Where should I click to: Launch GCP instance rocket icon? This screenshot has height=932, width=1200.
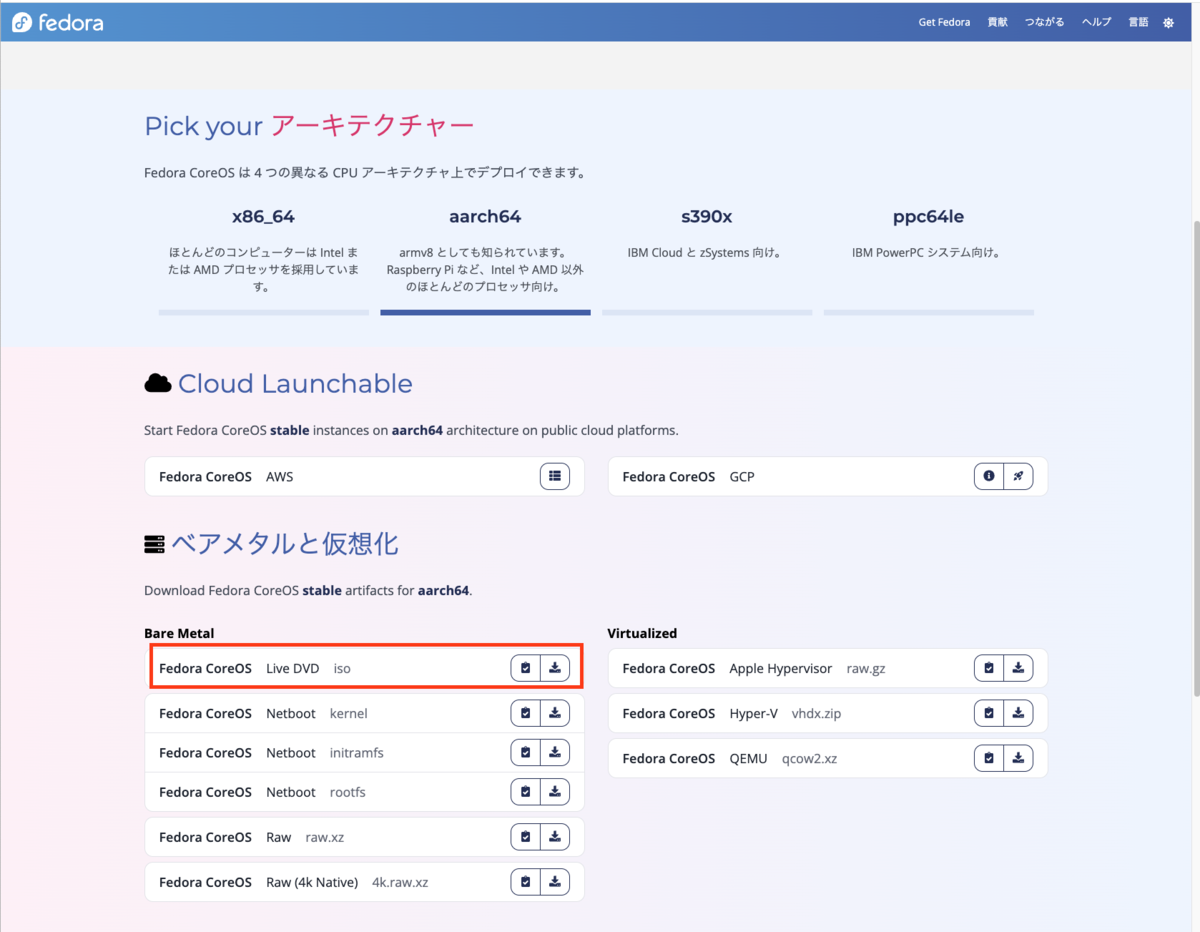[x=1018, y=476]
